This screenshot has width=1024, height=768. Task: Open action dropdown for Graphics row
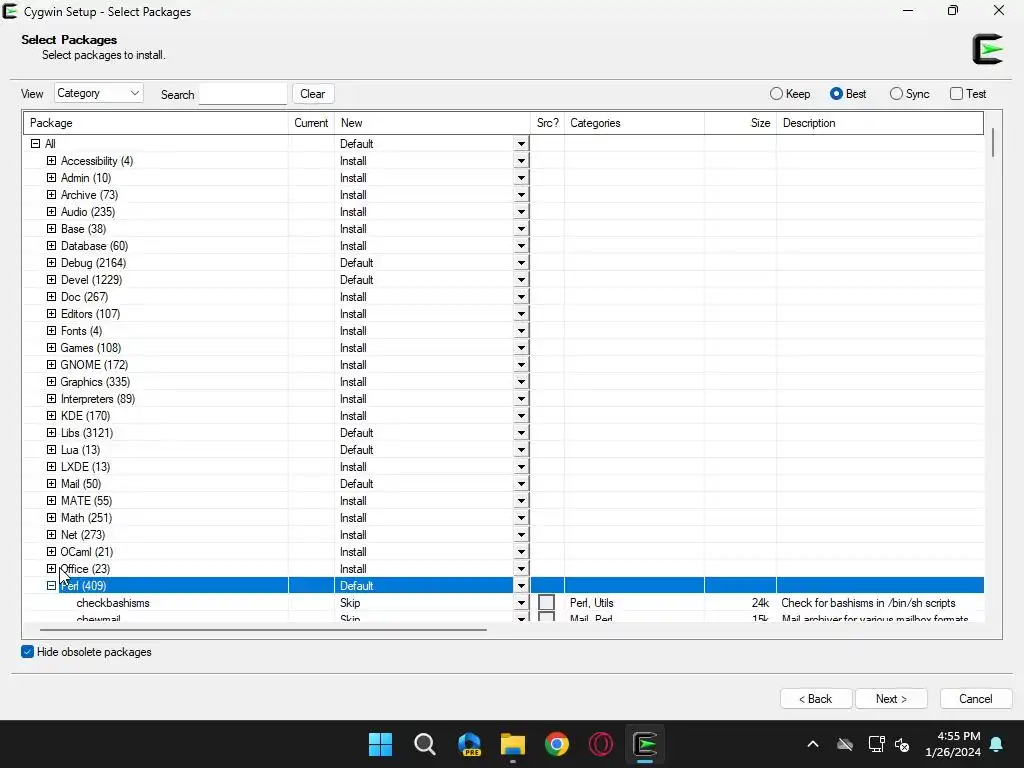pyautogui.click(x=520, y=382)
